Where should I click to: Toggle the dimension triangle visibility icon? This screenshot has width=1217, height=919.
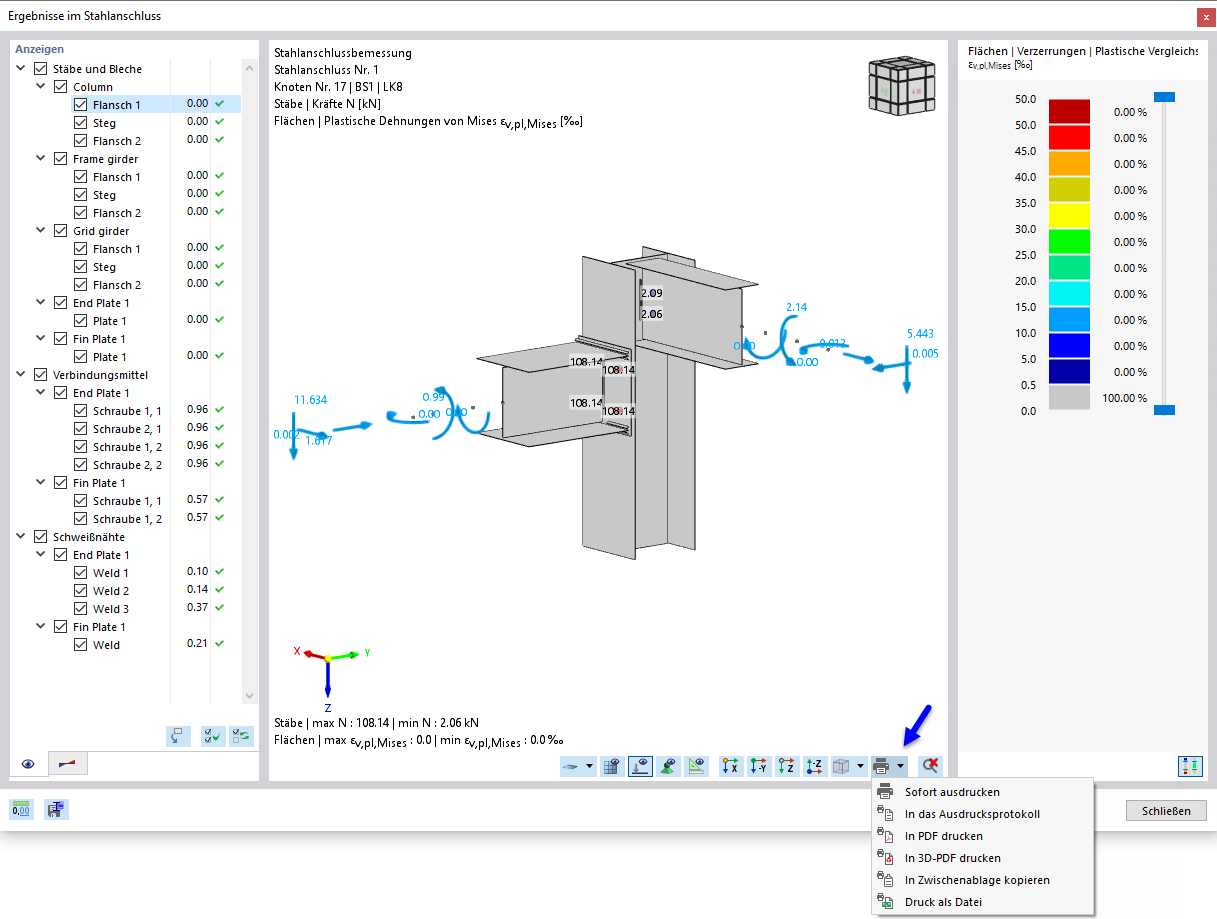pyautogui.click(x=698, y=766)
